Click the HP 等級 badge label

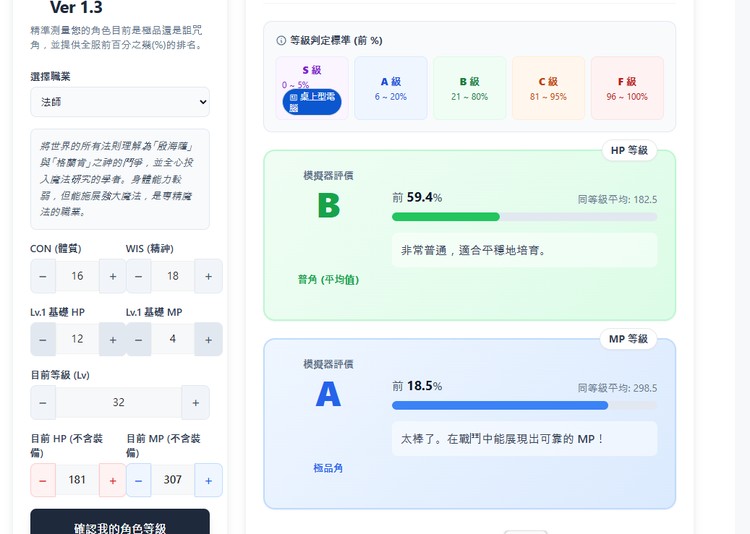tap(629, 150)
